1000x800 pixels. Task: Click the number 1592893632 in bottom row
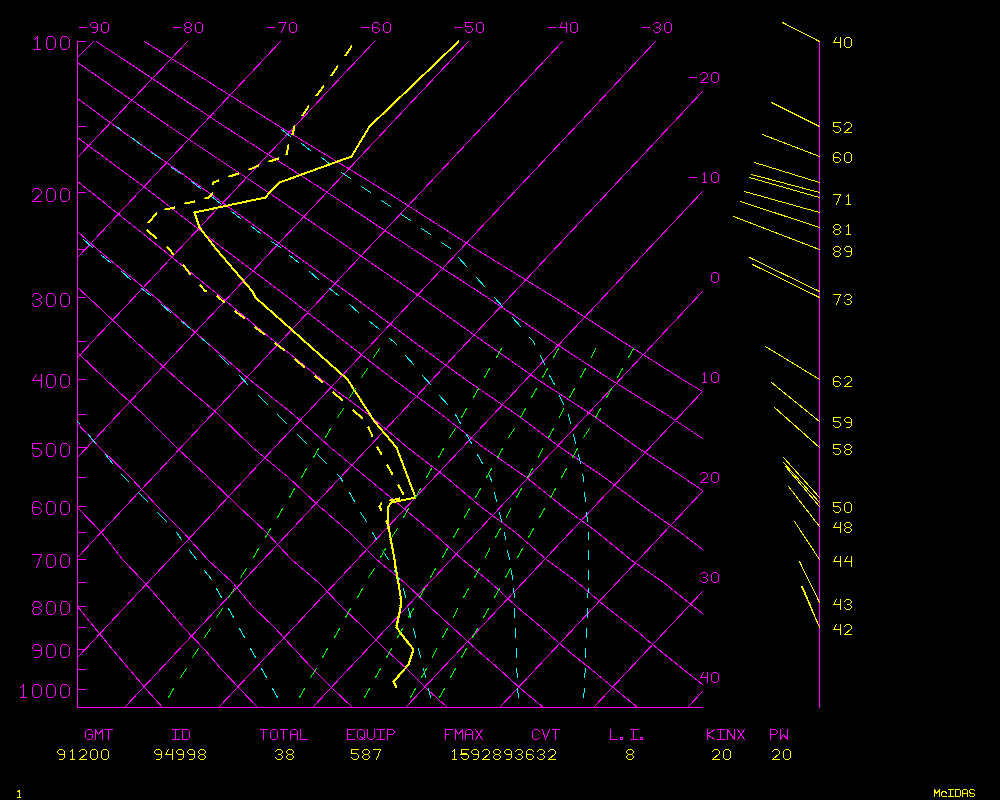pos(503,755)
